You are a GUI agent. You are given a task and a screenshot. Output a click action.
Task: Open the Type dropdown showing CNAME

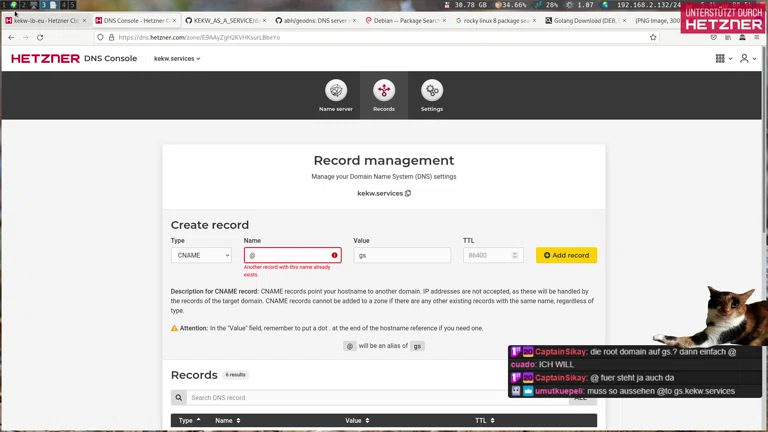click(x=201, y=255)
